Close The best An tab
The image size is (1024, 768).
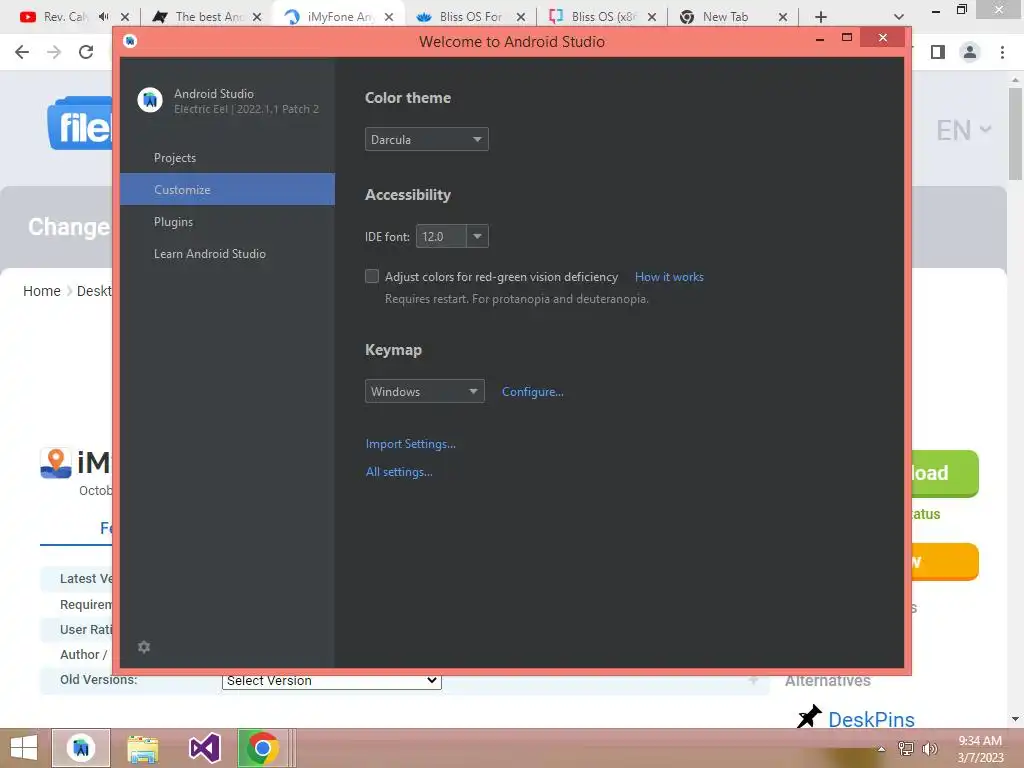(257, 17)
